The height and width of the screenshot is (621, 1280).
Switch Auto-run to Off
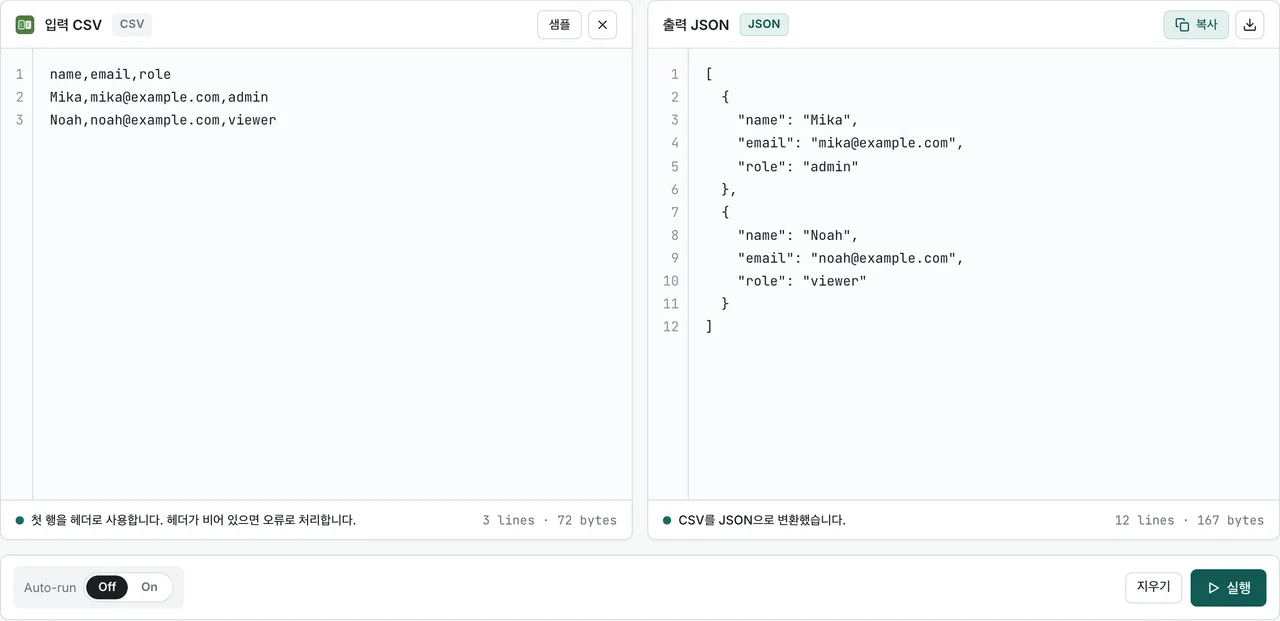pyautogui.click(x=107, y=587)
